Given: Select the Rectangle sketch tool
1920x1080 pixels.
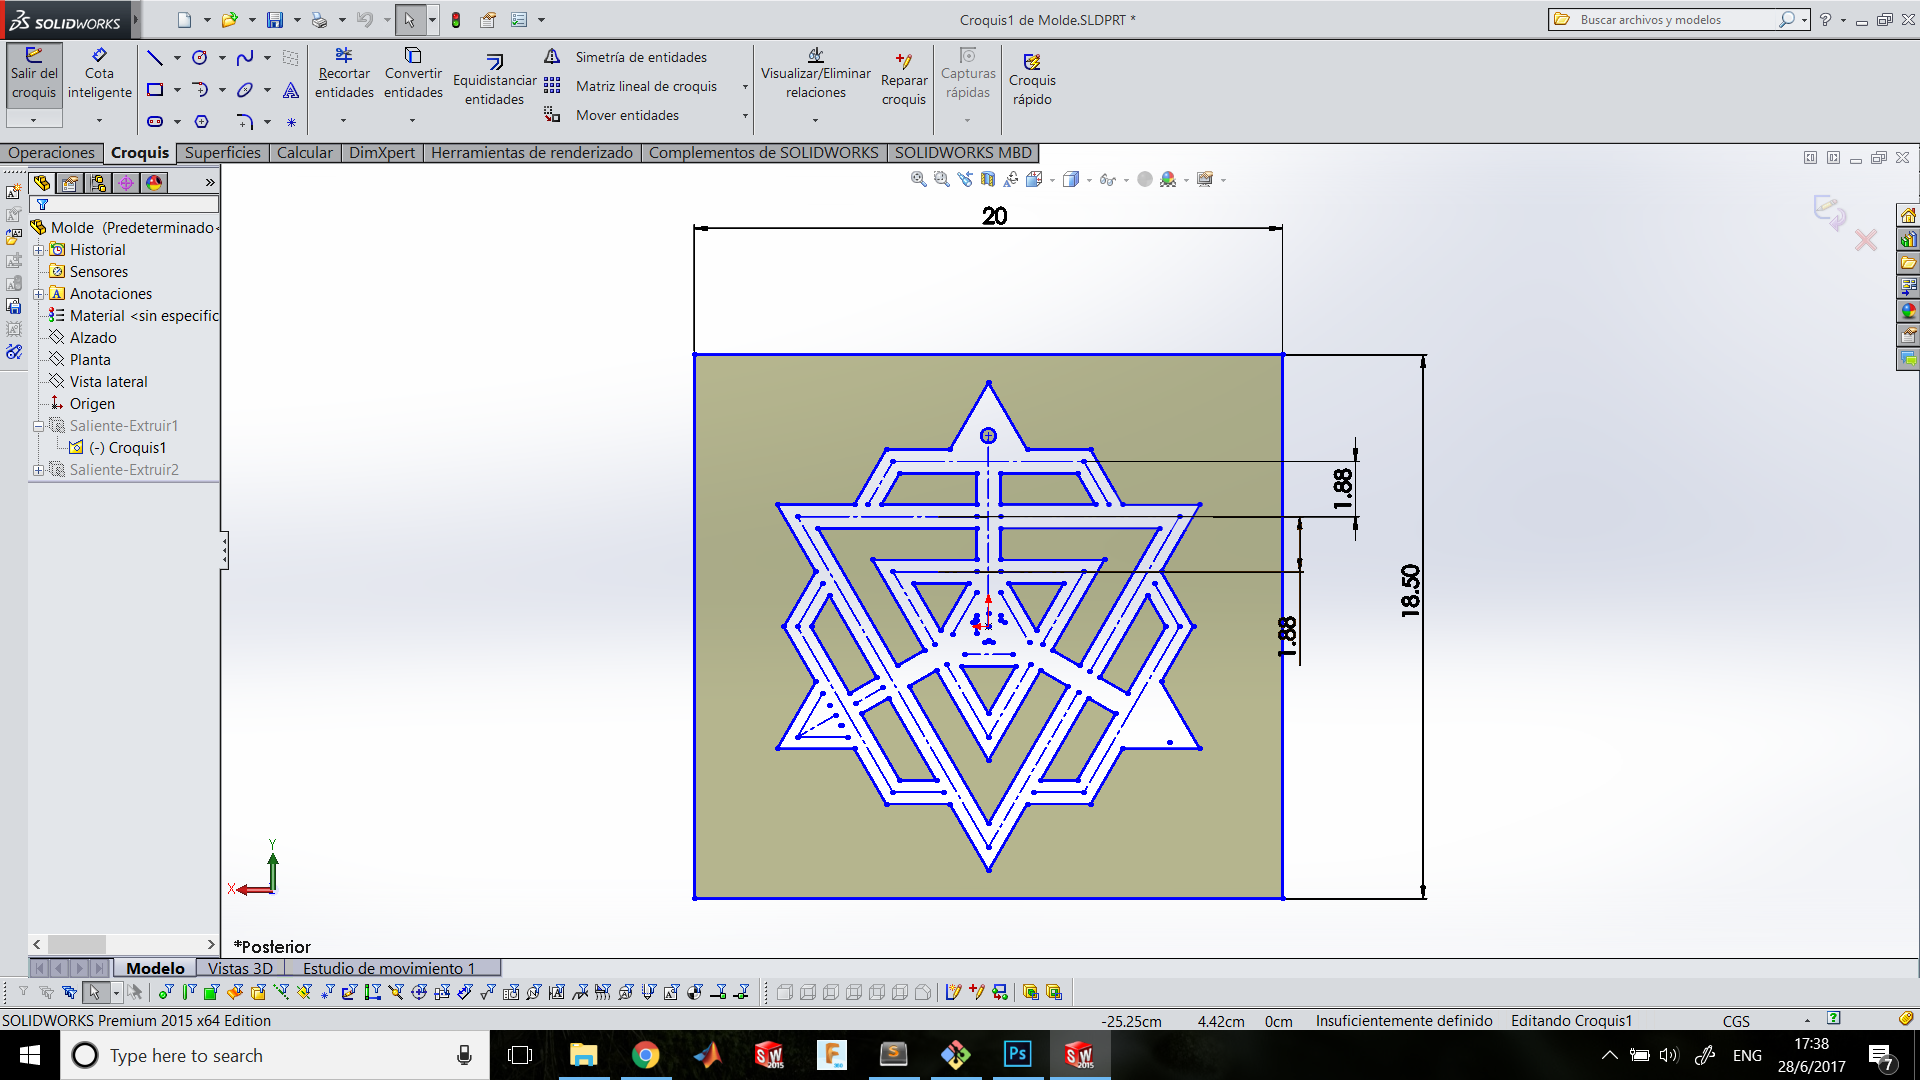Looking at the screenshot, I should (155, 90).
